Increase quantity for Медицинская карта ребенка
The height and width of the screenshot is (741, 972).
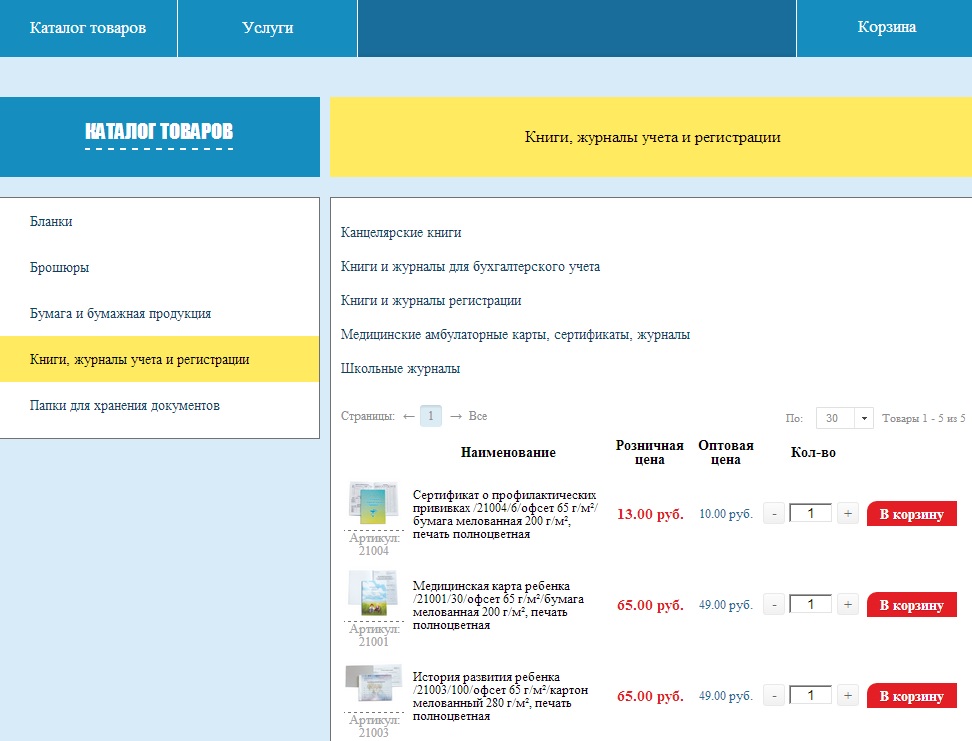tap(847, 605)
